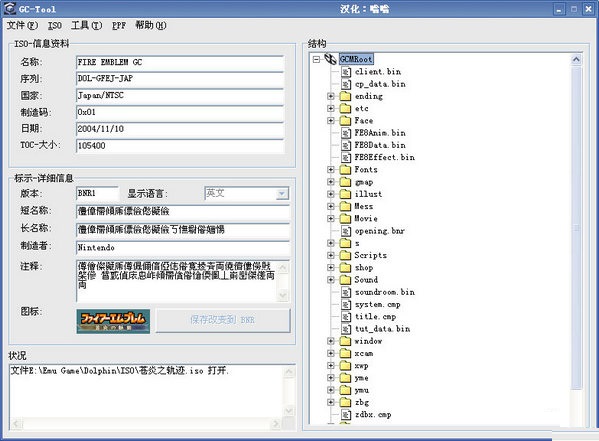The height and width of the screenshot is (441, 599).
Task: Expand the folder named s
Action: 331,243
